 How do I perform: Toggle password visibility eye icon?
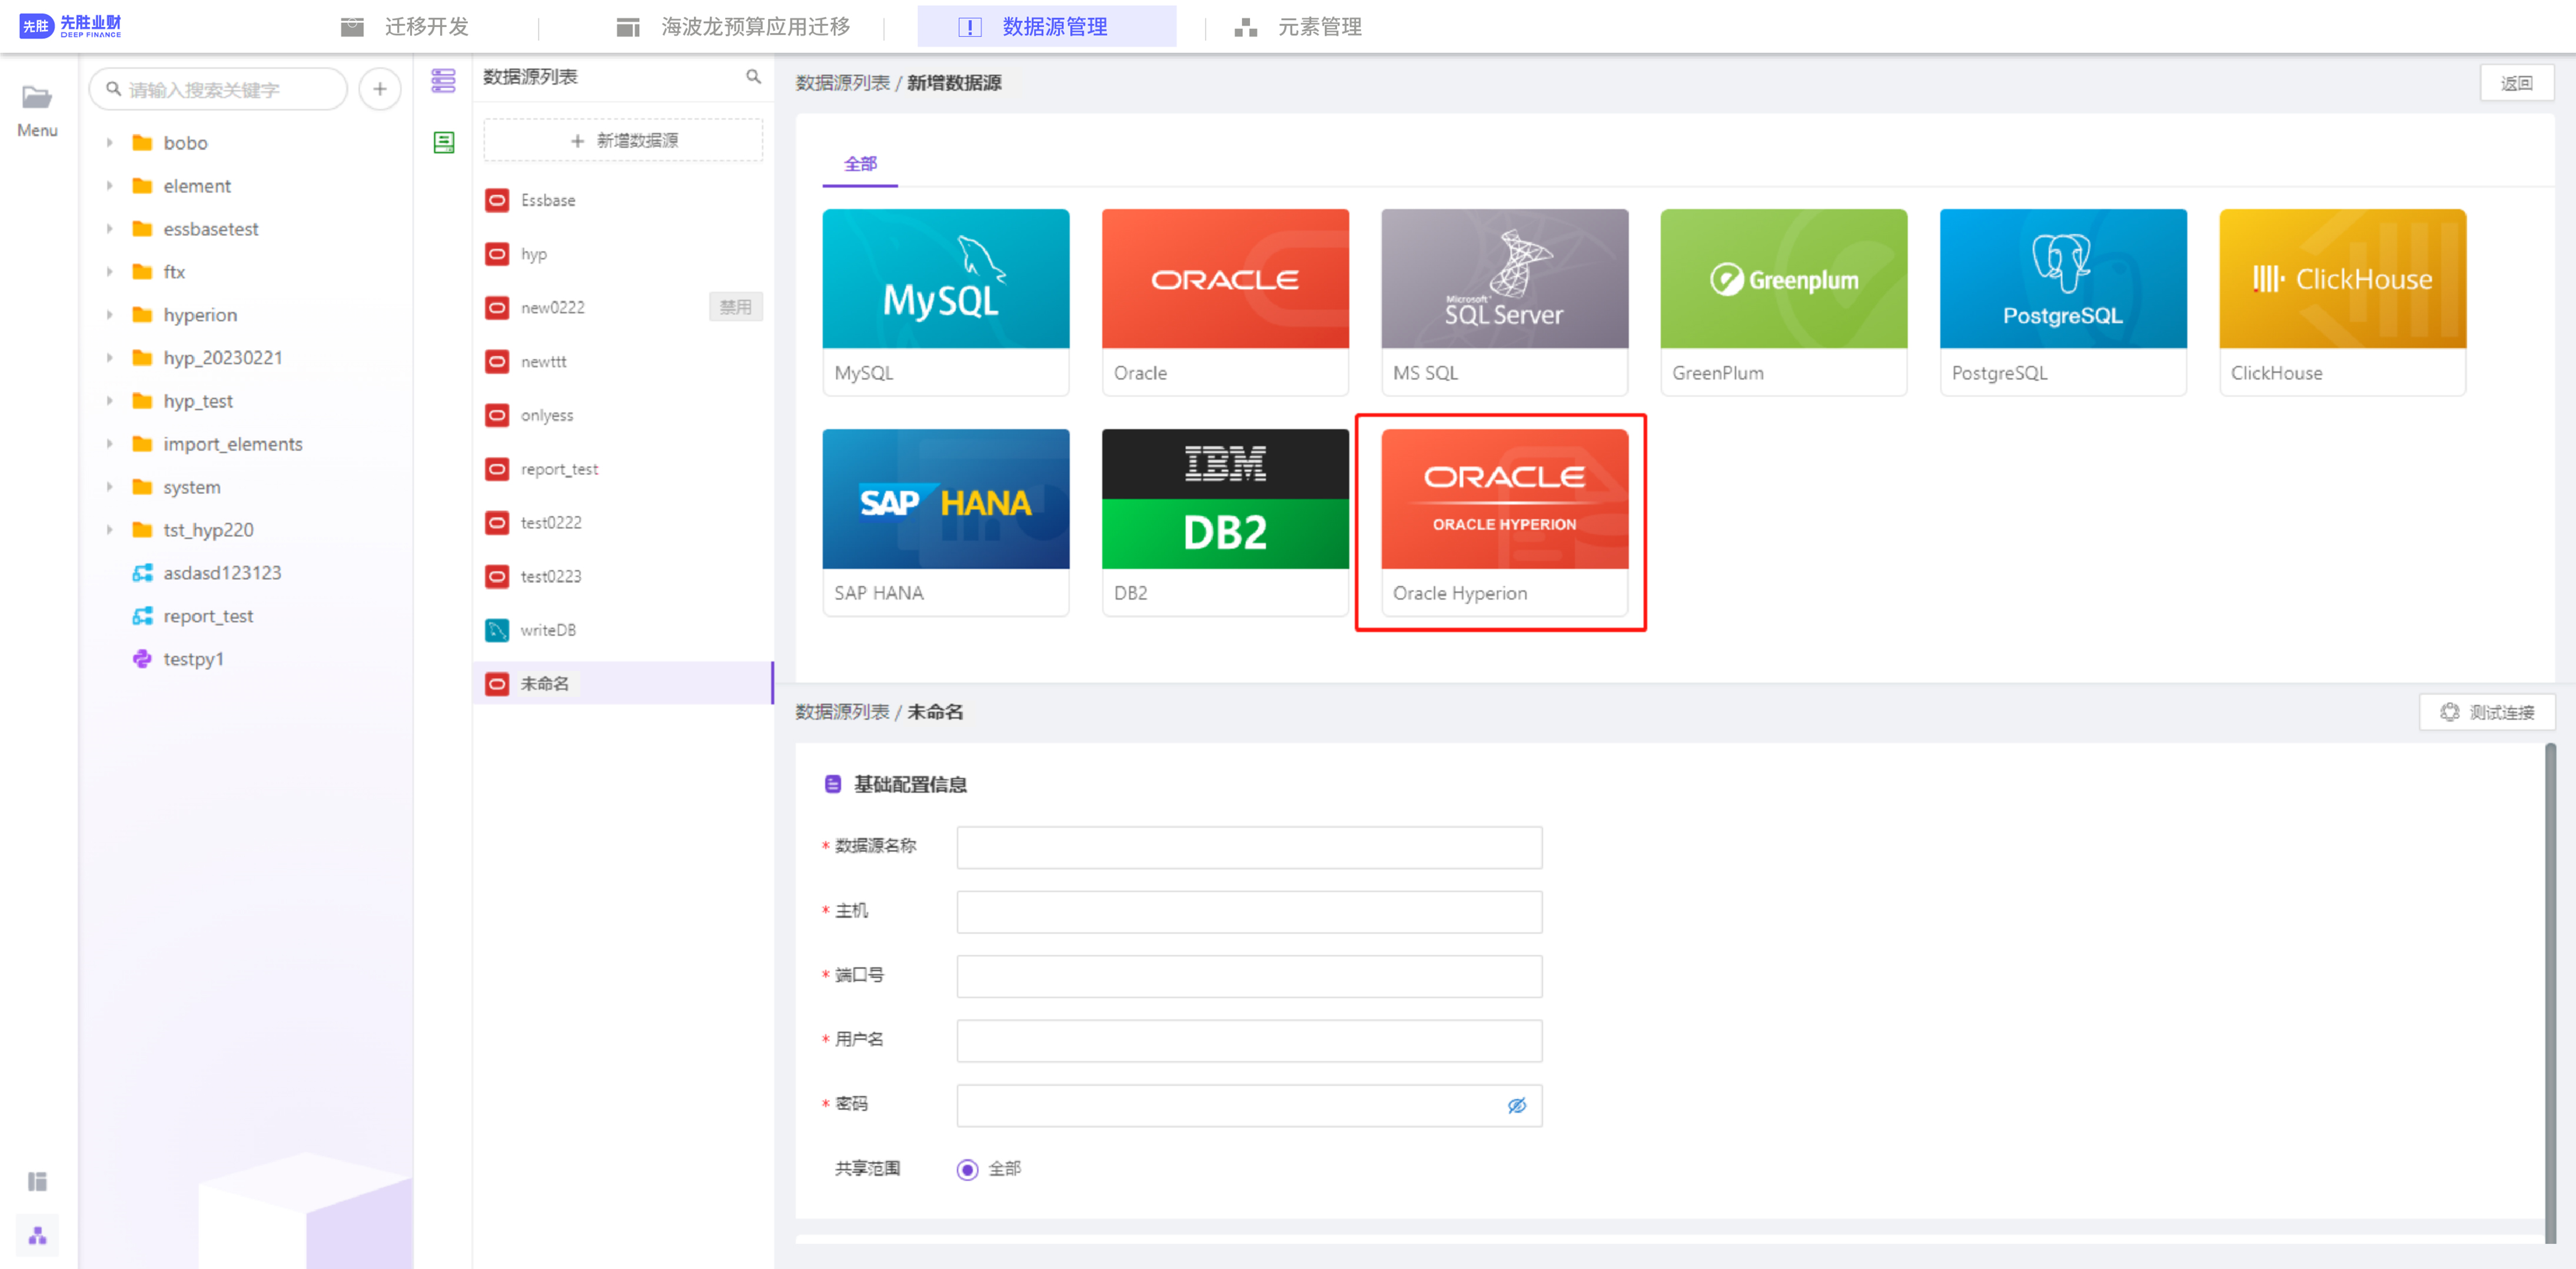point(1516,1105)
